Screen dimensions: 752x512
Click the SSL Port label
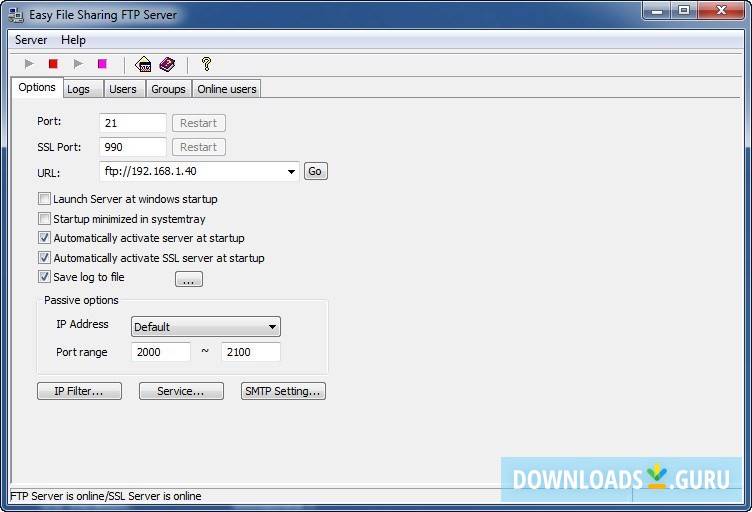pos(59,147)
